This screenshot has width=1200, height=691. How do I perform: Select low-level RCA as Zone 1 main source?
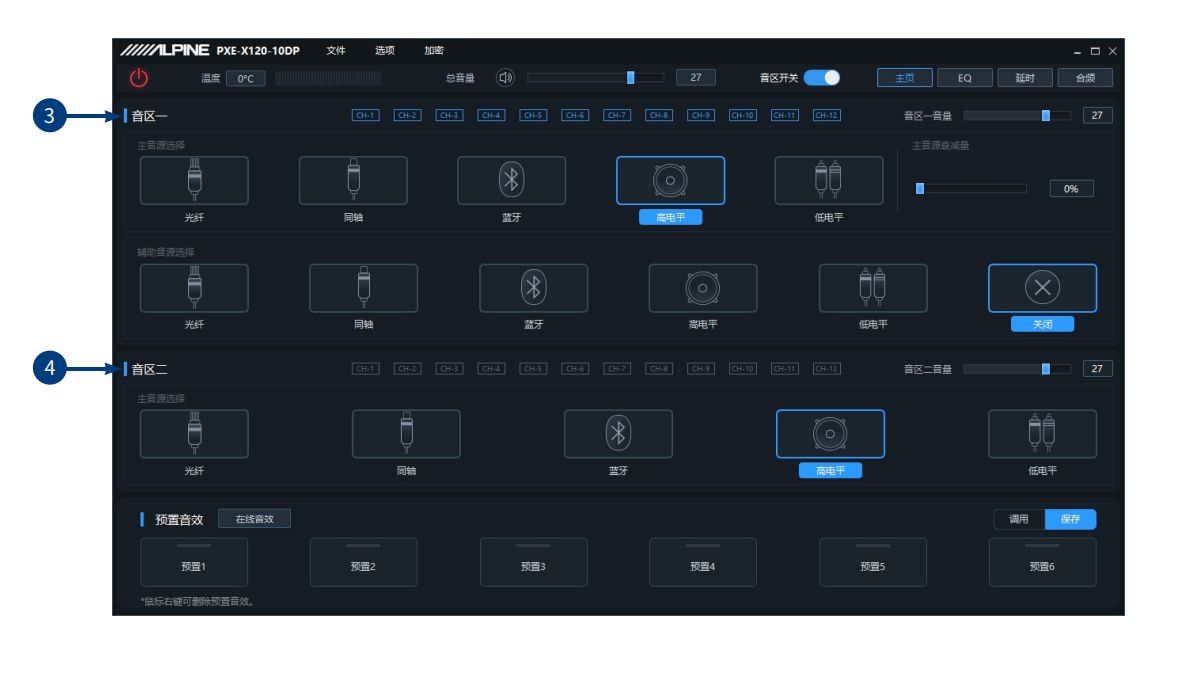(x=829, y=181)
